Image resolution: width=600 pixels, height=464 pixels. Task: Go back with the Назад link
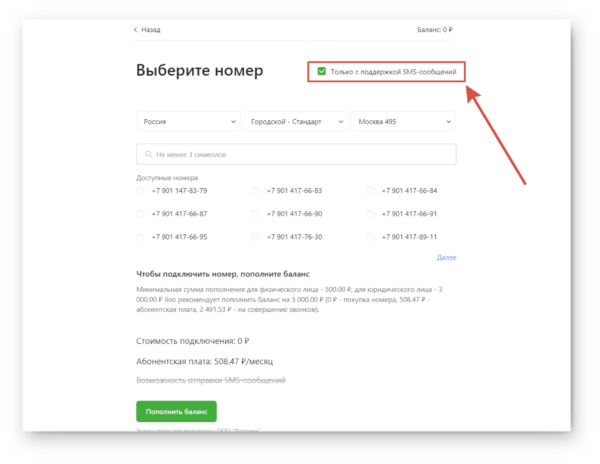147,29
